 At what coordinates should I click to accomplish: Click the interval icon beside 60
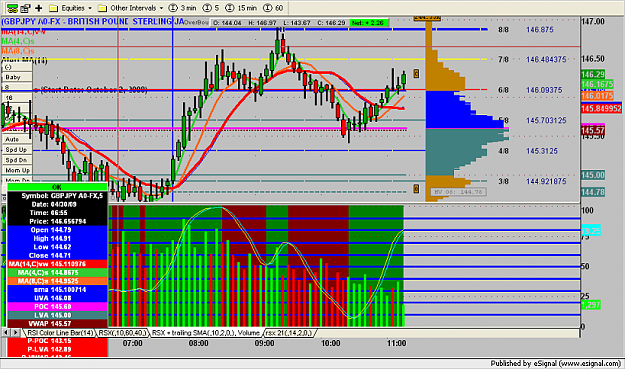pos(267,8)
